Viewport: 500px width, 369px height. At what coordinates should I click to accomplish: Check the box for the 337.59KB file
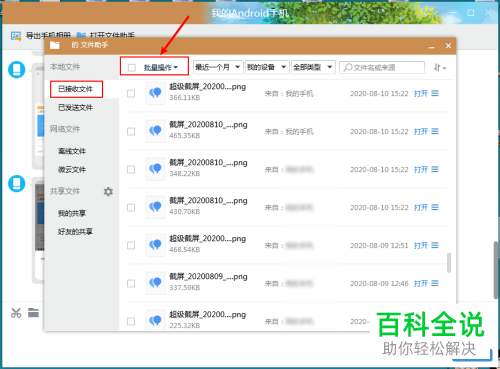131,284
